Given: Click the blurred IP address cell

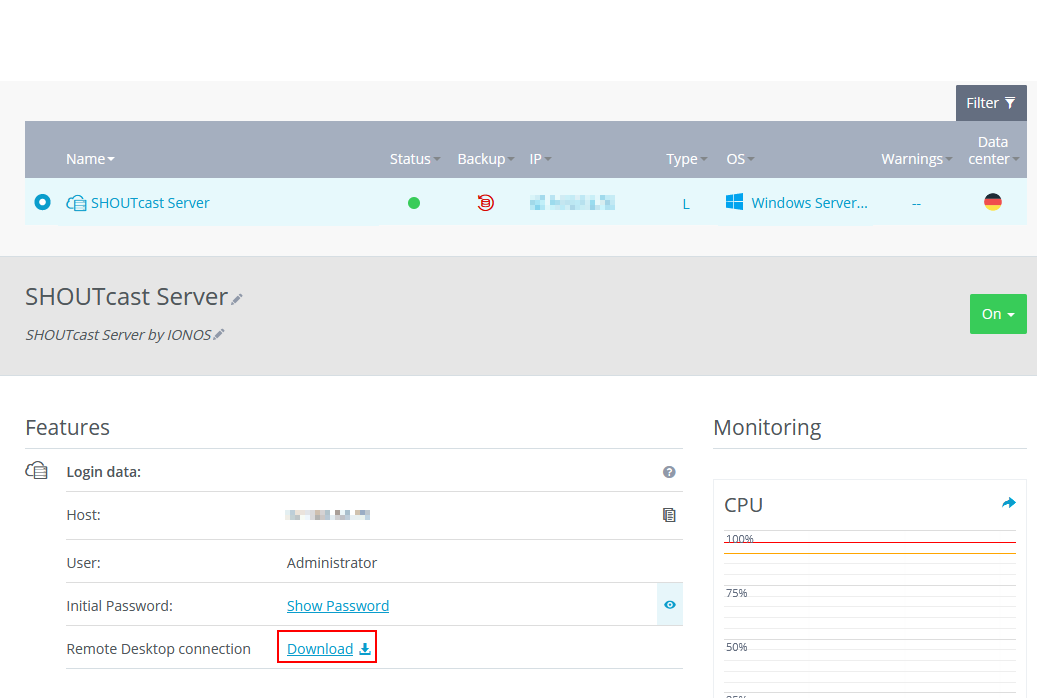Looking at the screenshot, I should pos(572,202).
